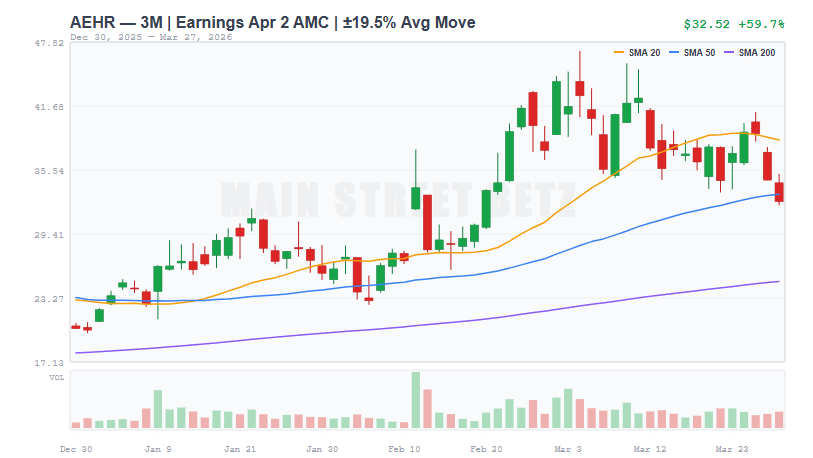813x458 pixels.
Task: Click the 23.27 price axis label
Action: coord(49,299)
